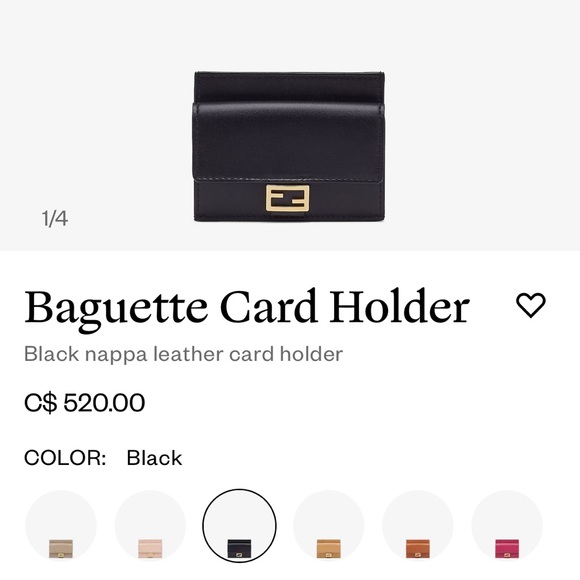This screenshot has height=580, width=580.
Task: Click the COLOR: label
Action: 65,458
